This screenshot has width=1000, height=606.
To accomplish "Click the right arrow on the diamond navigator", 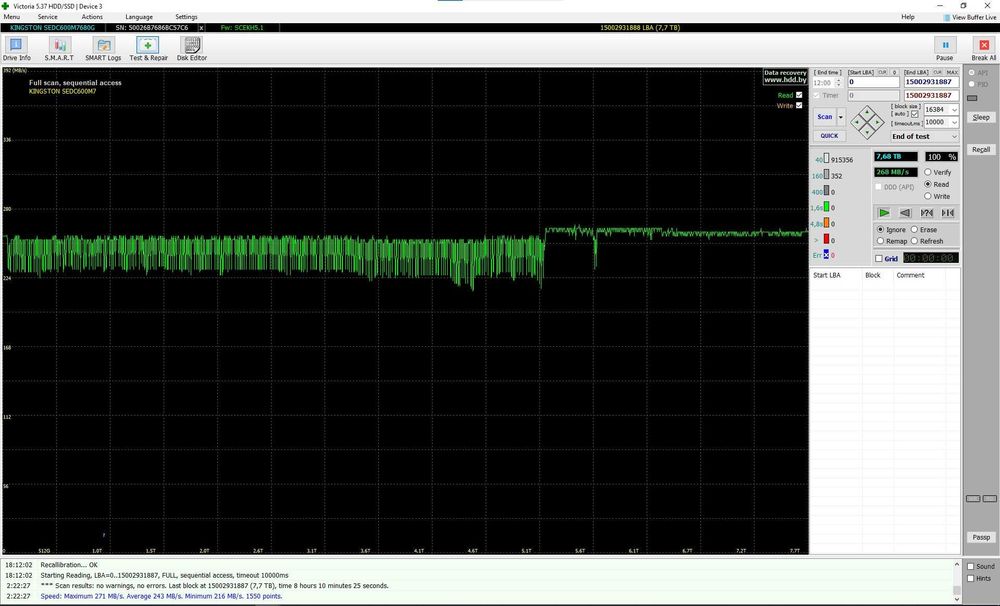I will click(878, 122).
